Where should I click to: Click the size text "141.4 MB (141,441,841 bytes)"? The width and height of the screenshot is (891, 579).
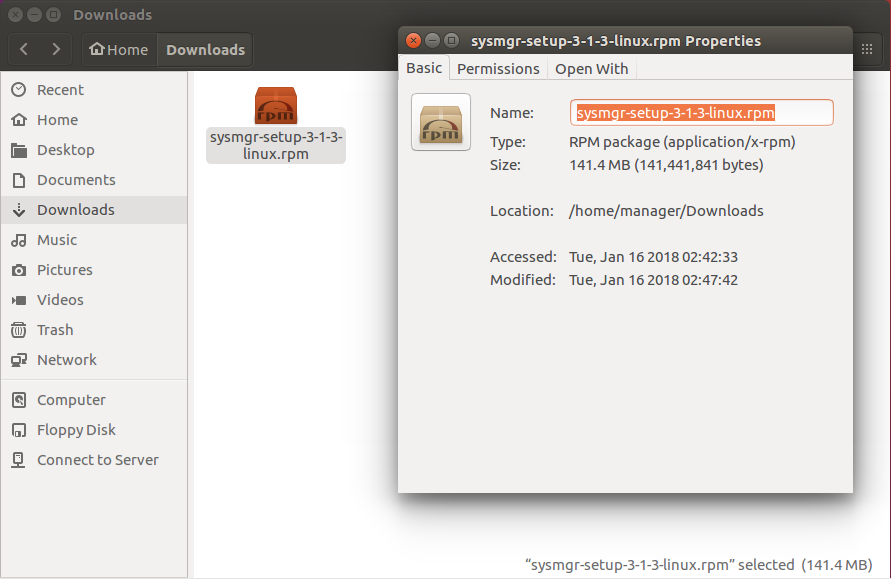(x=666, y=165)
